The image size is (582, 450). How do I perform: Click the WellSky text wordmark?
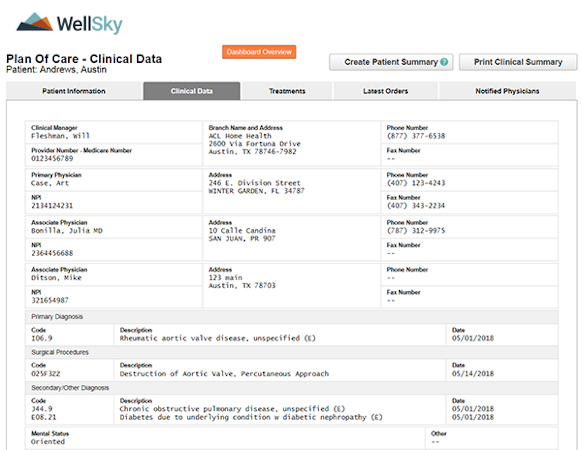tap(89, 24)
